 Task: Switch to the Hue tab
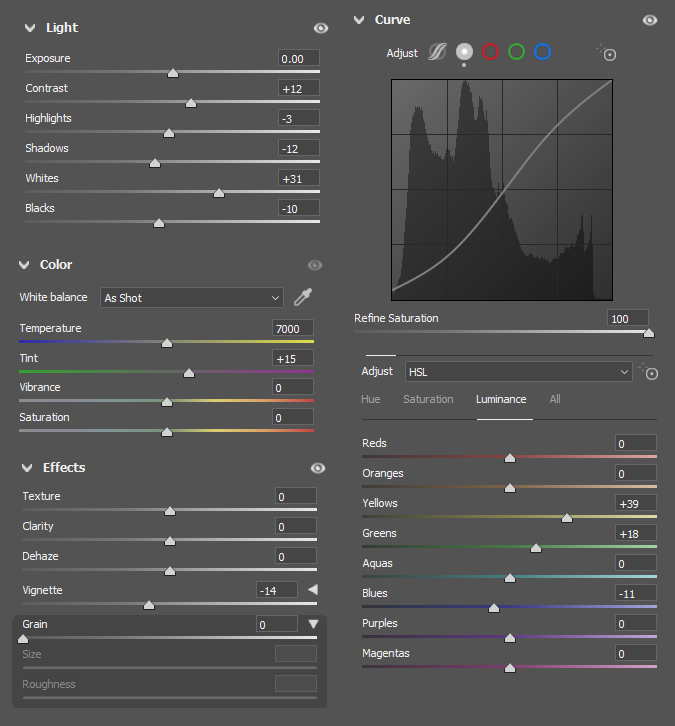click(x=370, y=399)
